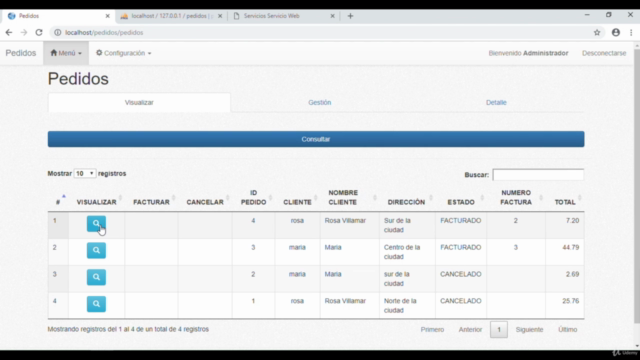Image resolution: width=640 pixels, height=360 pixels.
Task: Click the Pedidos brand link
Action: point(21,53)
